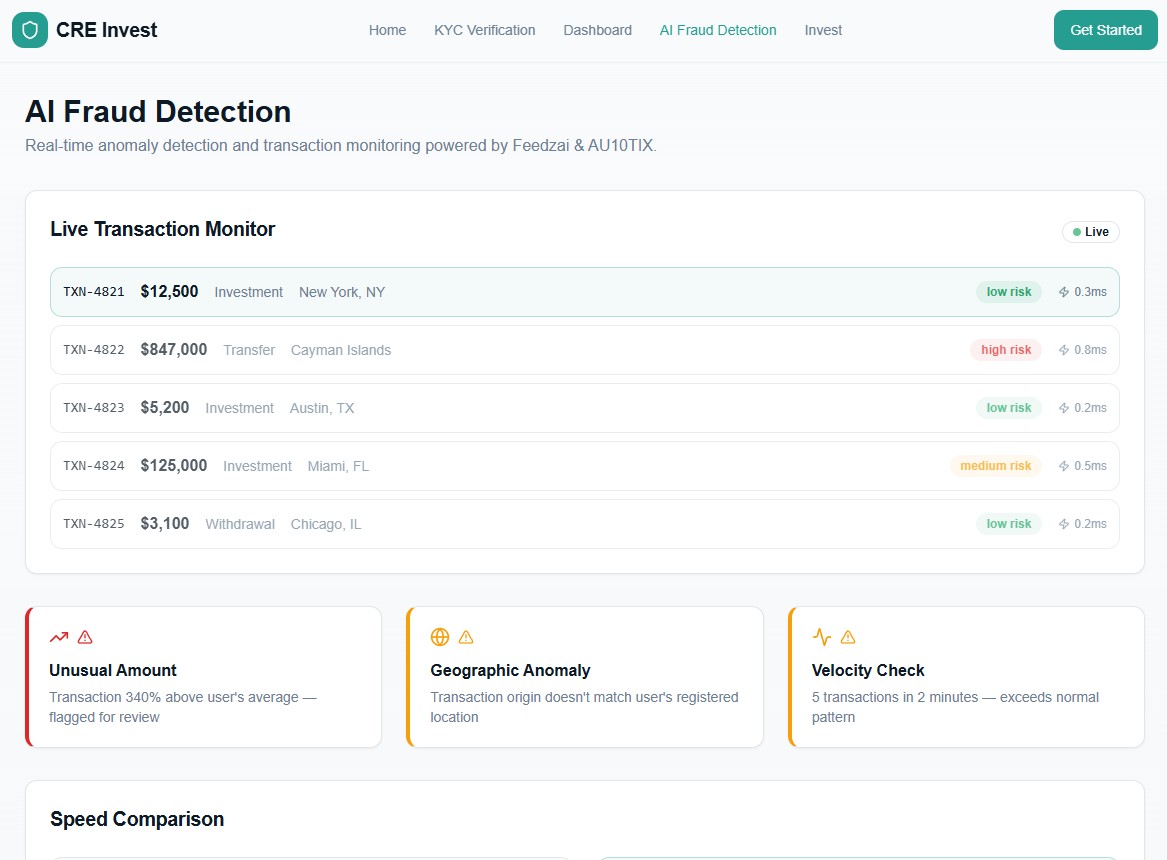Click the CRE Invest shield logo icon
The height and width of the screenshot is (860, 1167).
(30, 30)
